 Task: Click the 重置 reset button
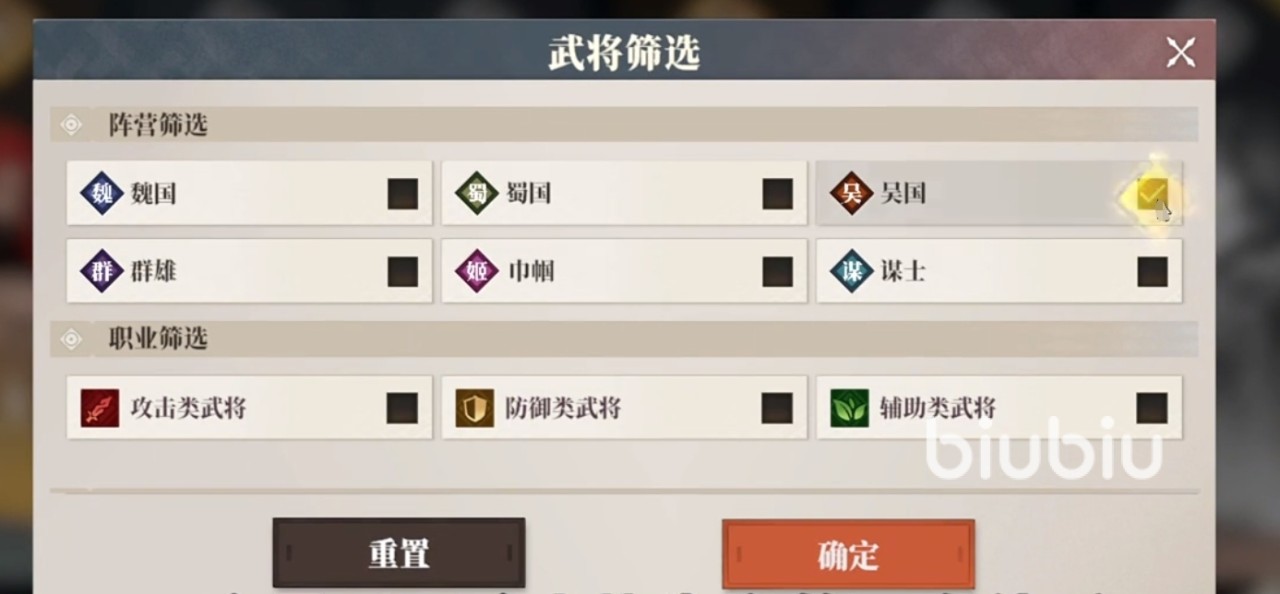[399, 553]
